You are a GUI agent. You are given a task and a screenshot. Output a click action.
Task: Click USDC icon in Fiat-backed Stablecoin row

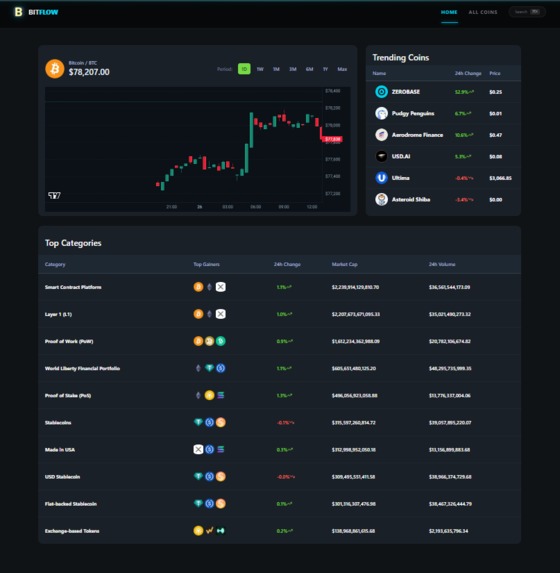click(x=209, y=503)
